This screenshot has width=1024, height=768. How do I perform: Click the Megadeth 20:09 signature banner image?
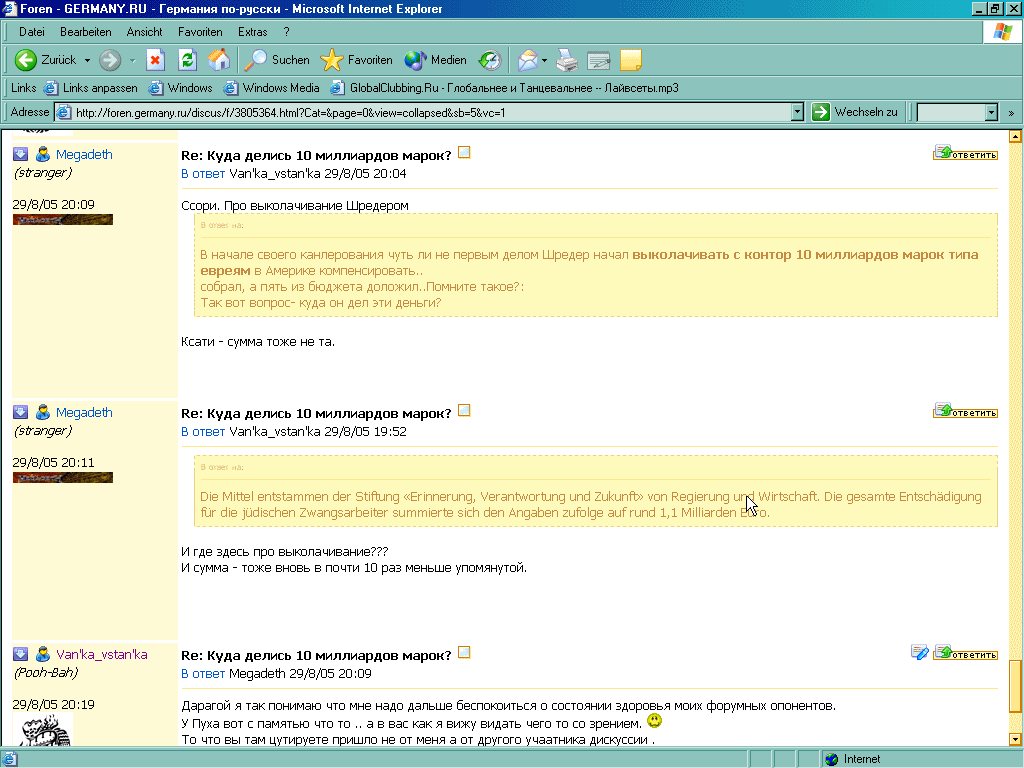pyautogui.click(x=63, y=219)
